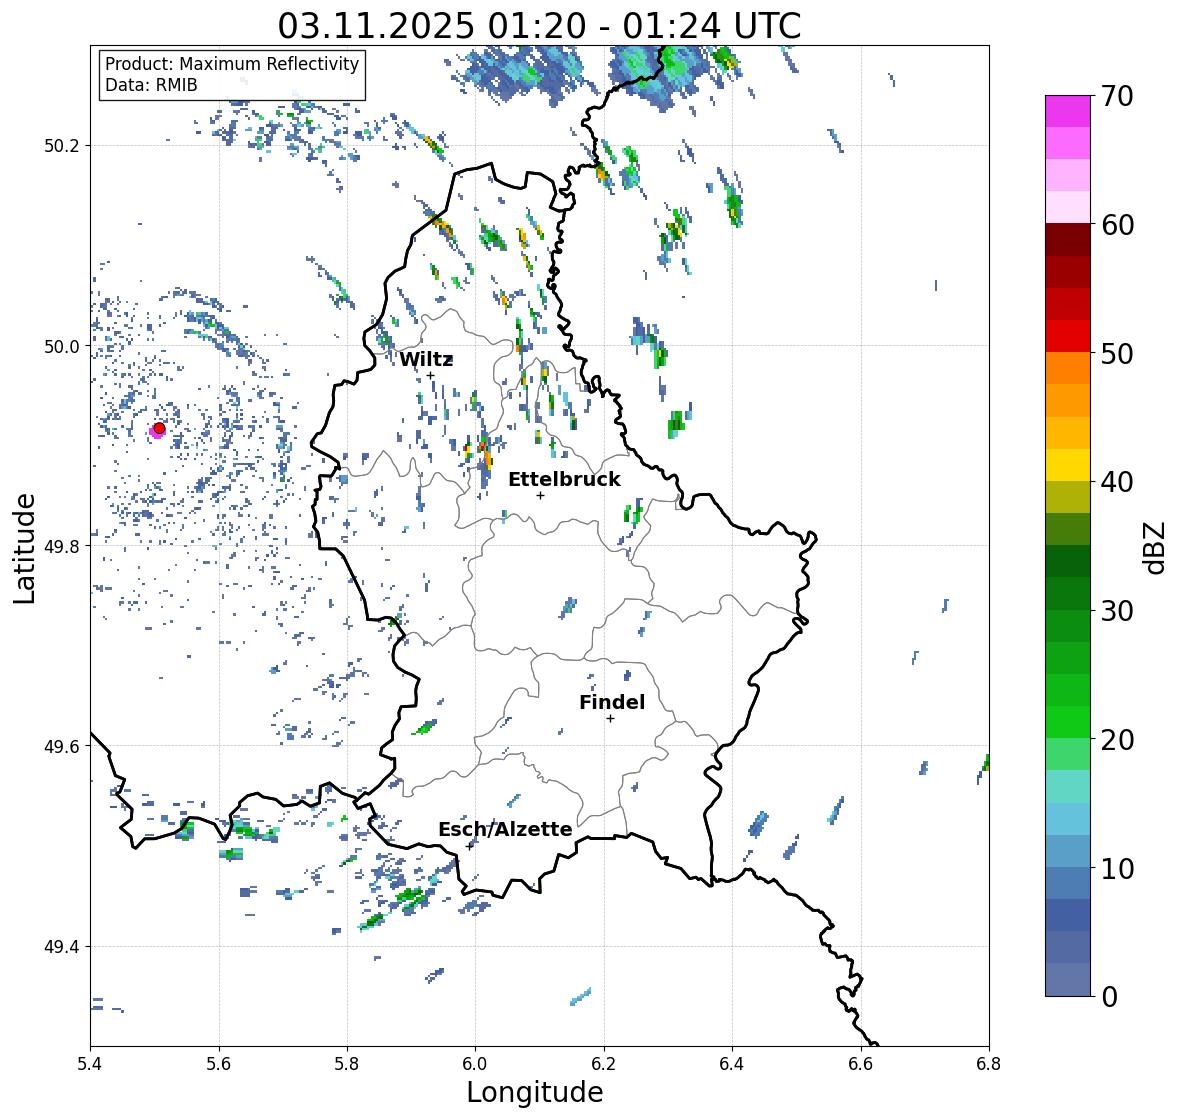
Task: Click the 49.6 latitude tick label
Action: [62, 746]
